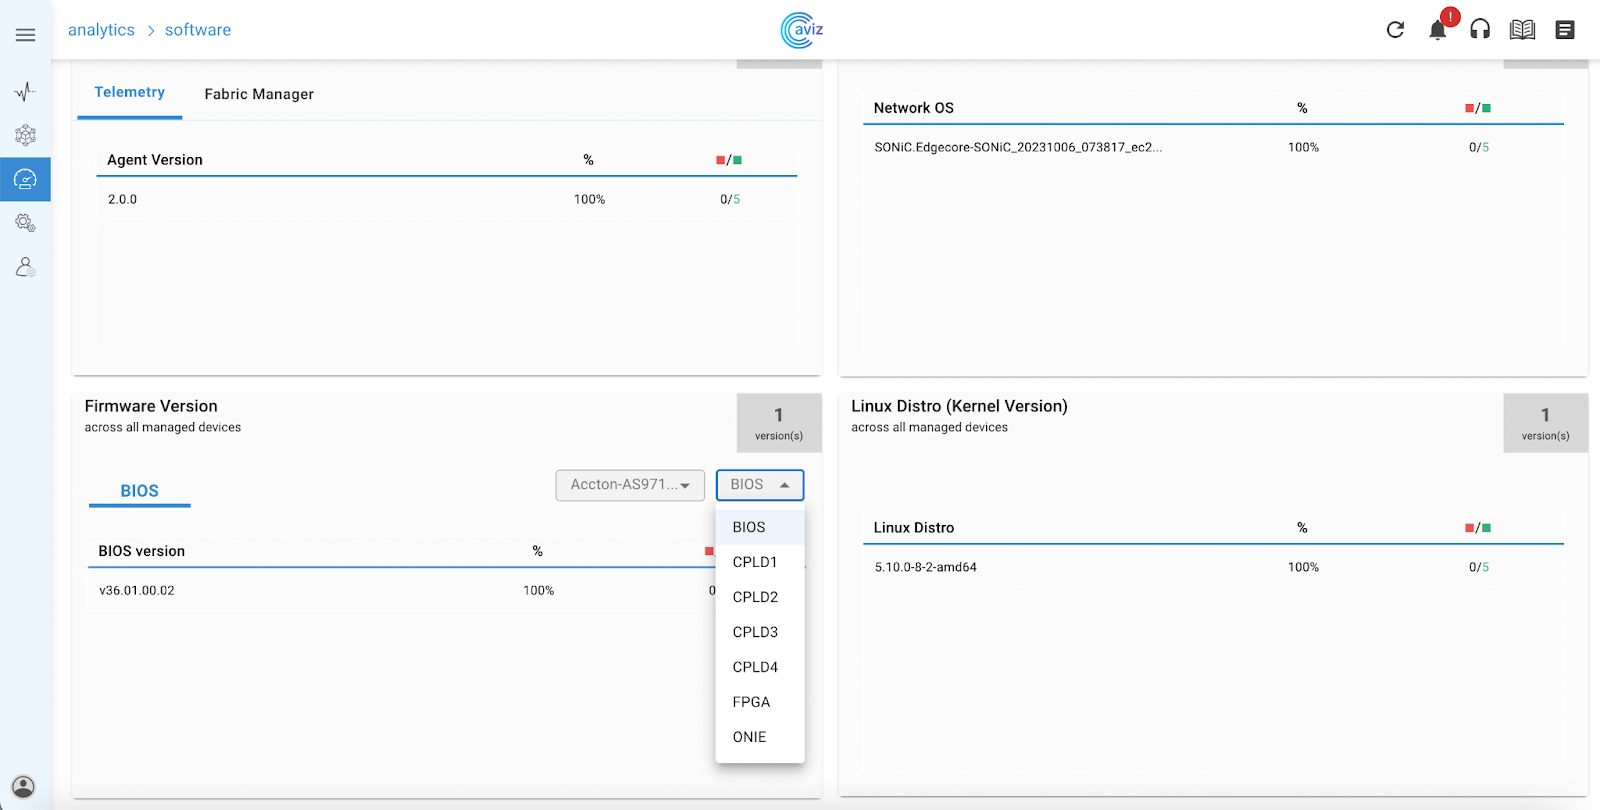Screen dimensions: 1600x810
Task: Choose CPLD3 from the dropdown list
Action: coord(760,632)
